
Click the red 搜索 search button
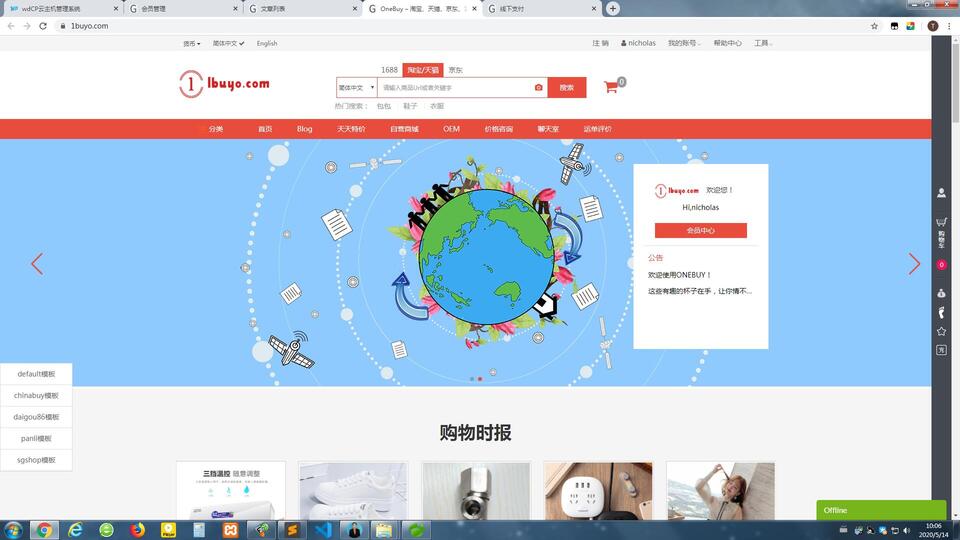[567, 88]
